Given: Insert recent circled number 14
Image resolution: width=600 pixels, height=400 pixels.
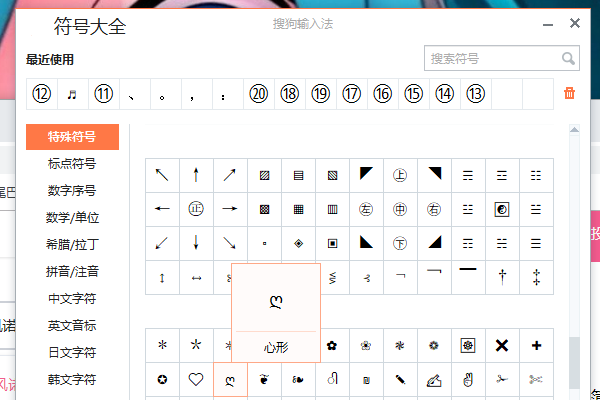Looking at the screenshot, I should click(x=445, y=94).
